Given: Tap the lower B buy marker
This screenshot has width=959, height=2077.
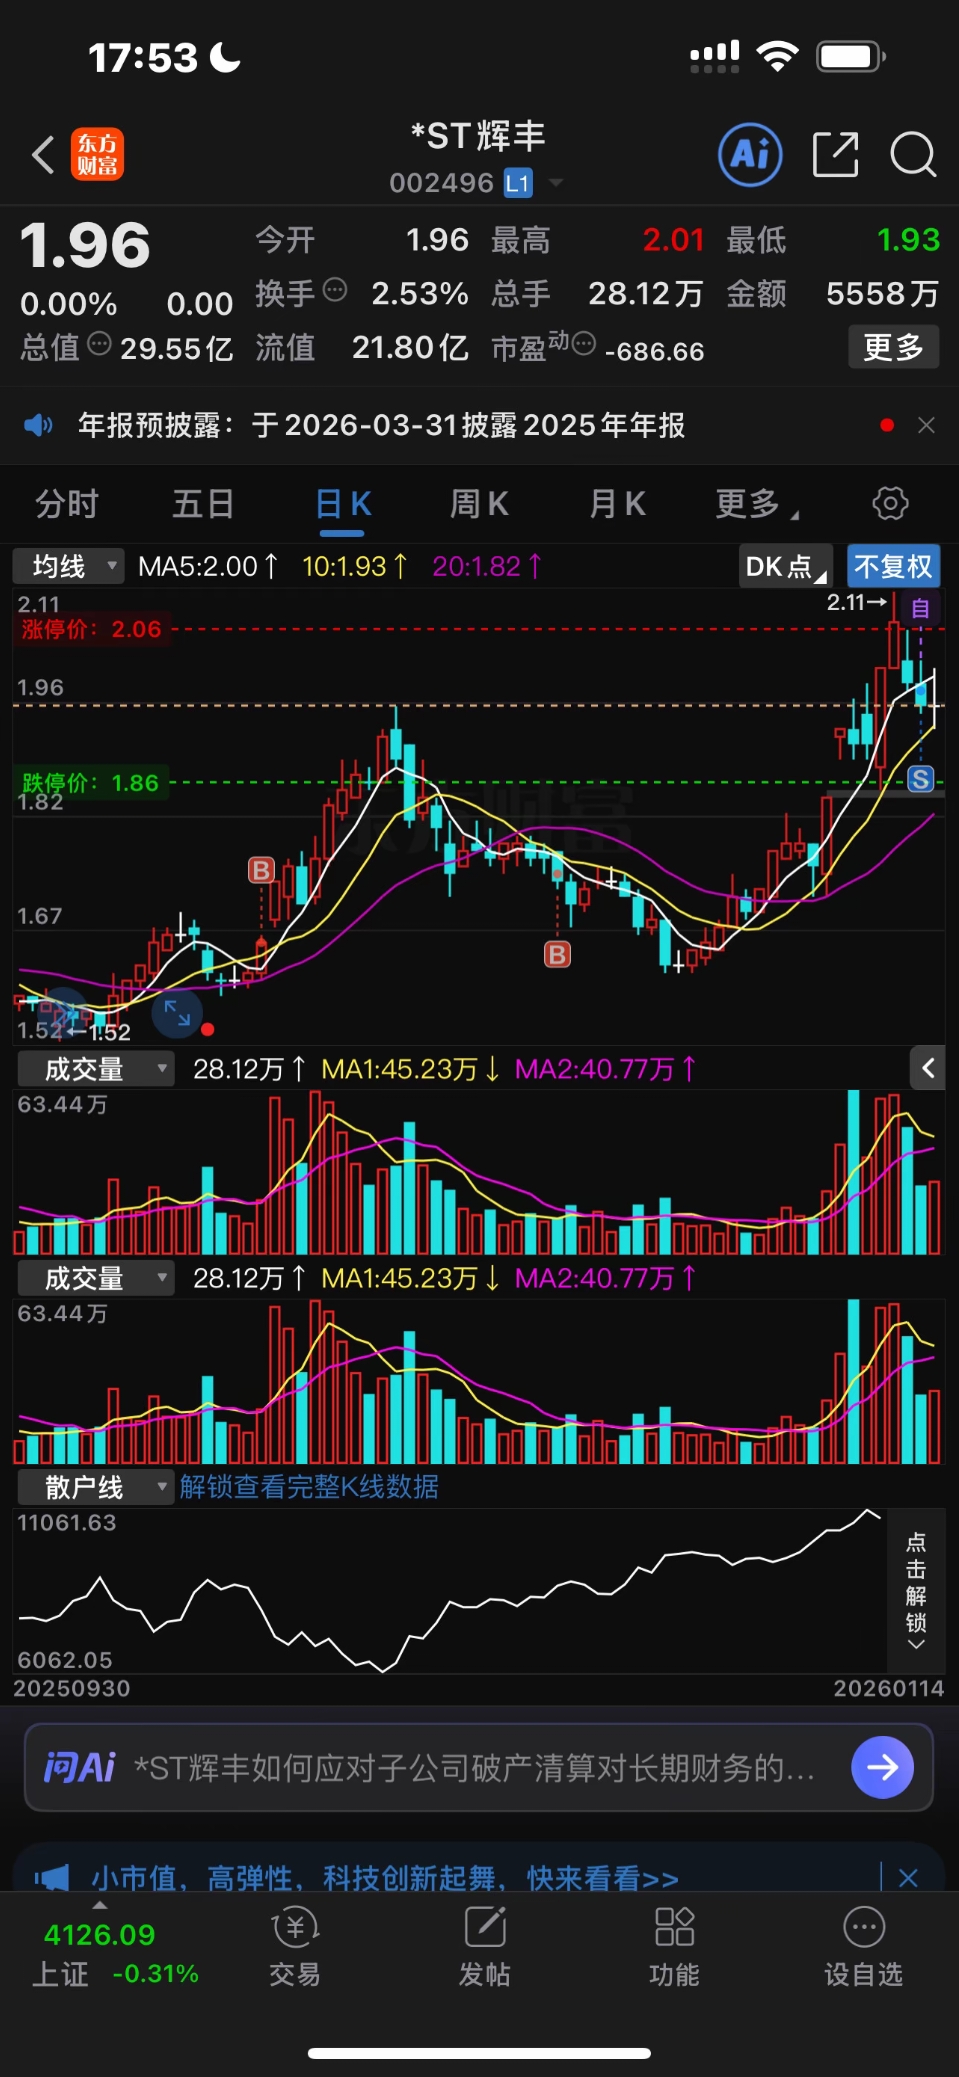Looking at the screenshot, I should tap(557, 954).
